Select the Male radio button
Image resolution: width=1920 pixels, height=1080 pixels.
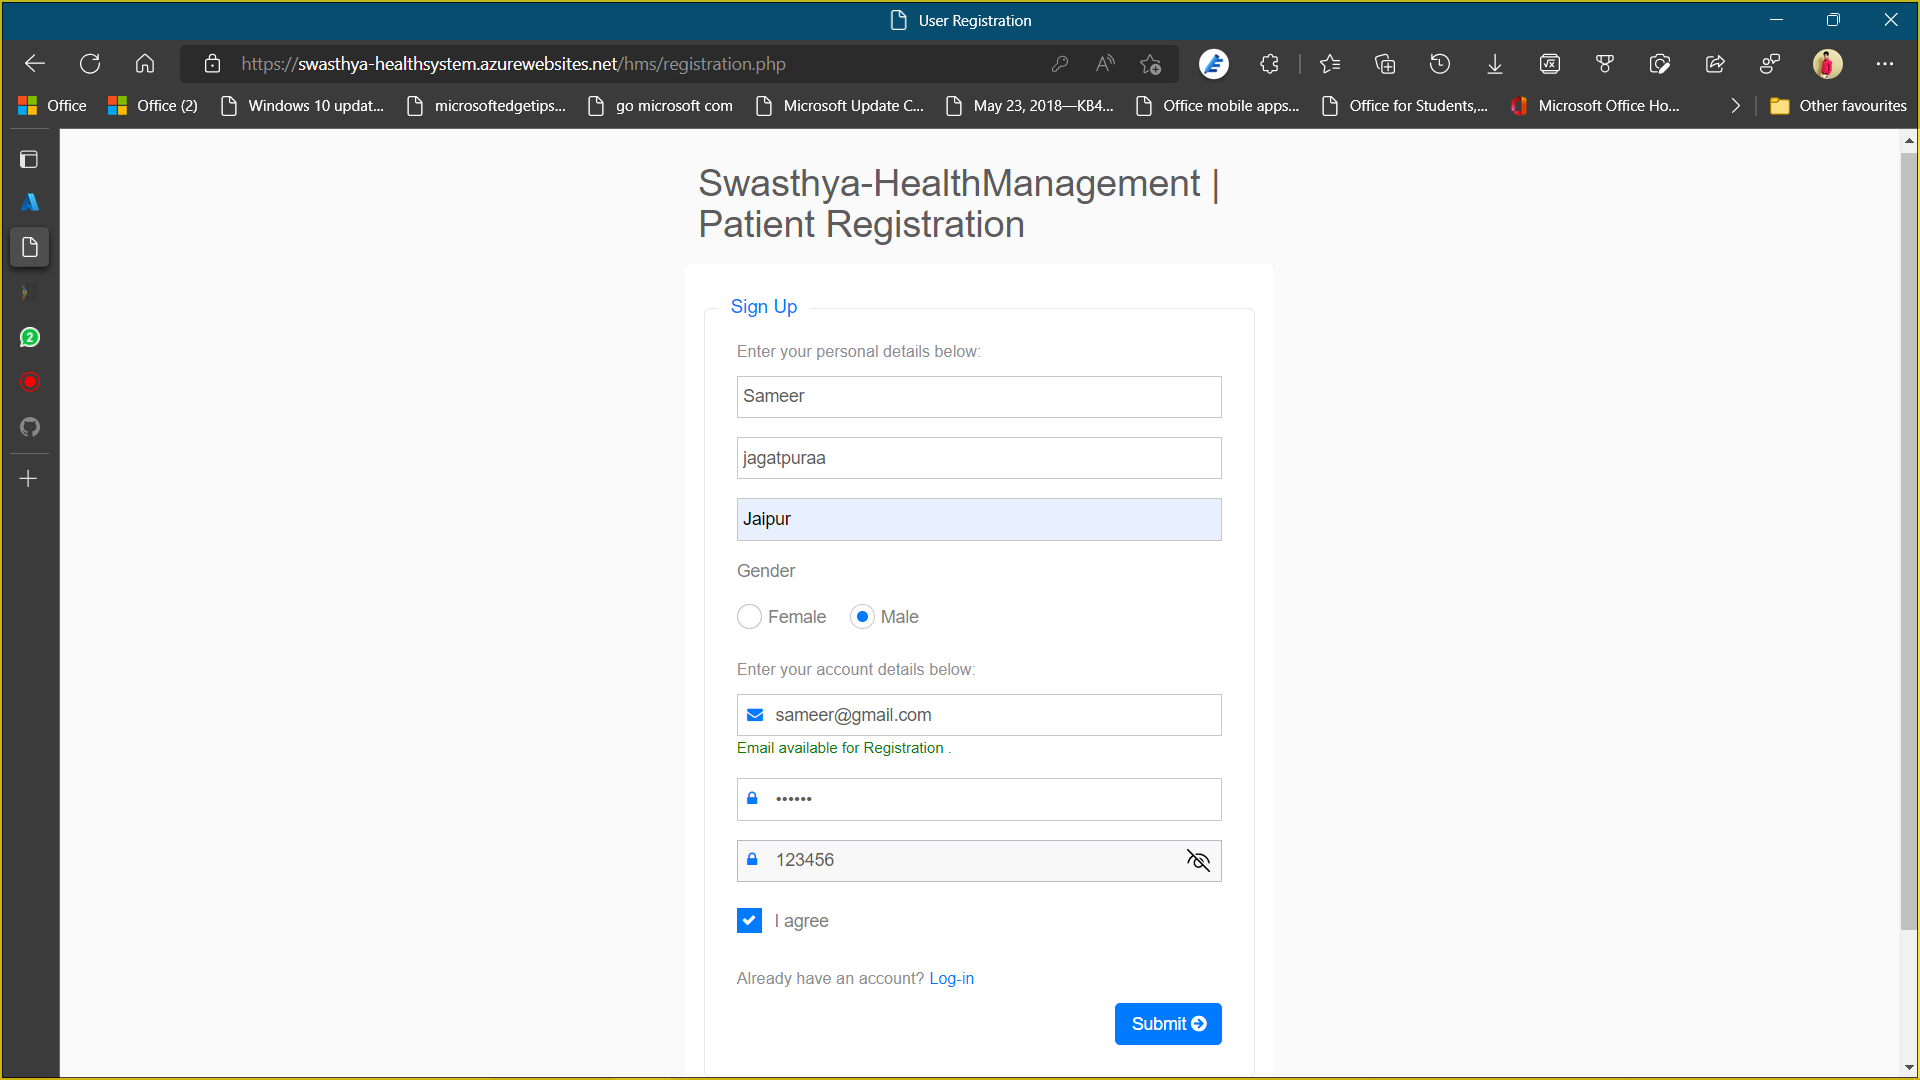click(x=862, y=617)
